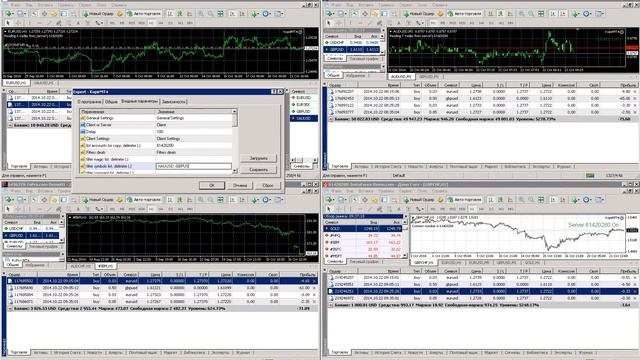Tile windows icon in the #IBM chart window
Viewport: 640px width, 360px height.
(220, 200)
